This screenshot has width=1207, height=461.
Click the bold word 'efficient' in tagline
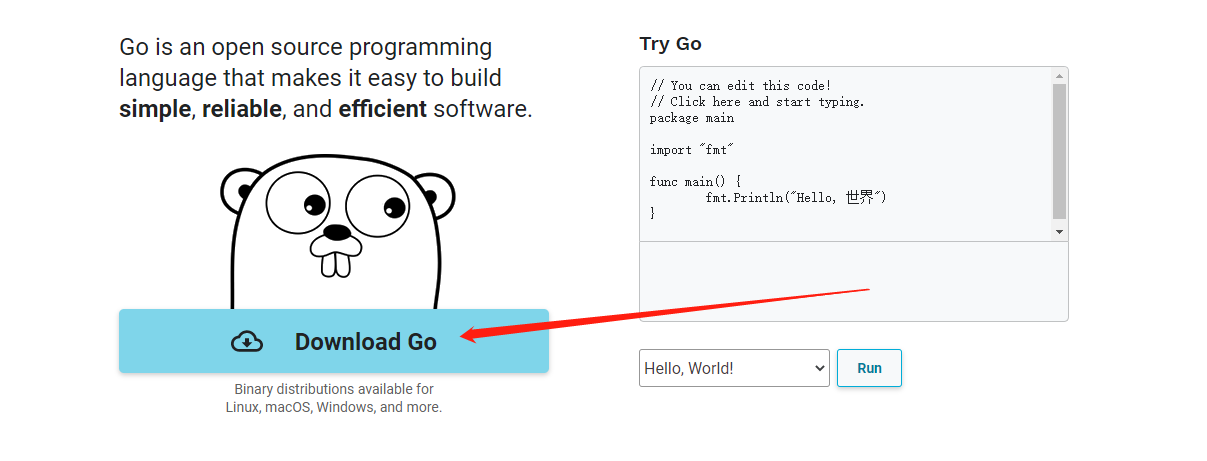pyautogui.click(x=383, y=109)
